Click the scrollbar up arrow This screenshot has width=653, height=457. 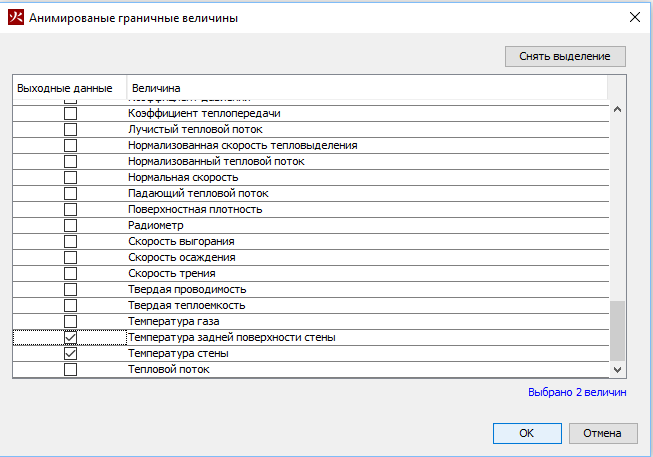tap(617, 110)
